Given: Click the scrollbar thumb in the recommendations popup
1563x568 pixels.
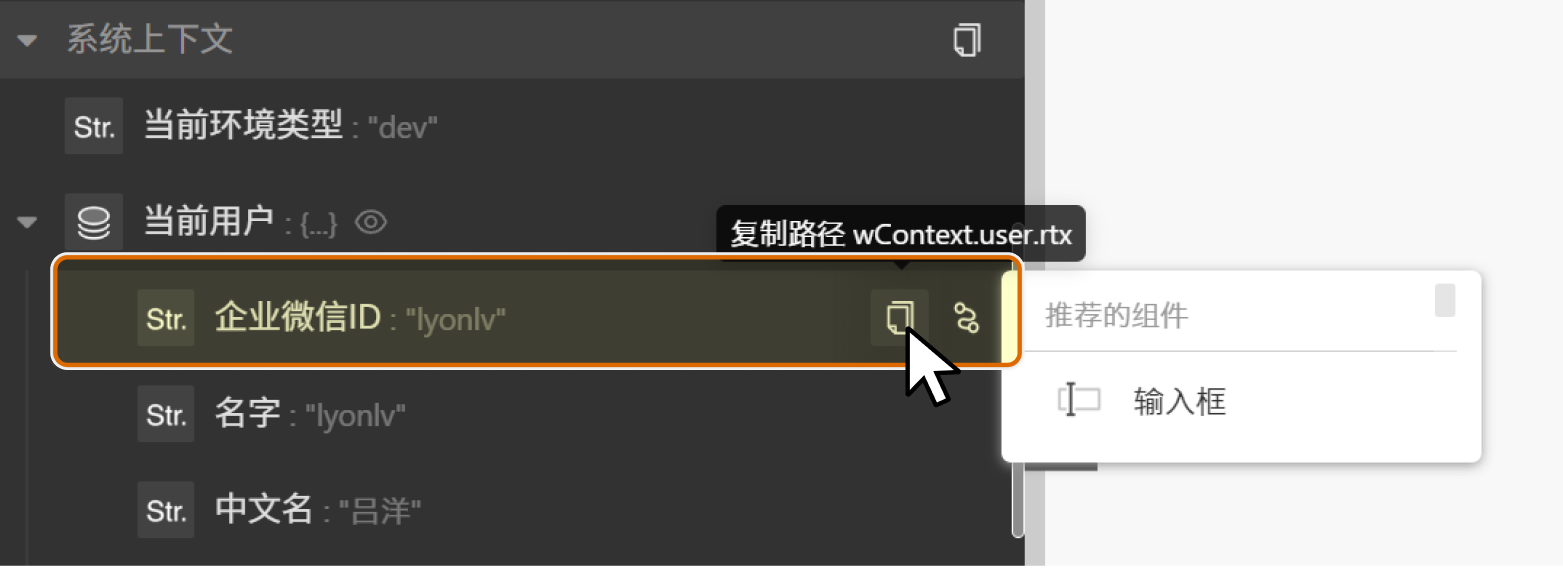Looking at the screenshot, I should tap(1445, 300).
